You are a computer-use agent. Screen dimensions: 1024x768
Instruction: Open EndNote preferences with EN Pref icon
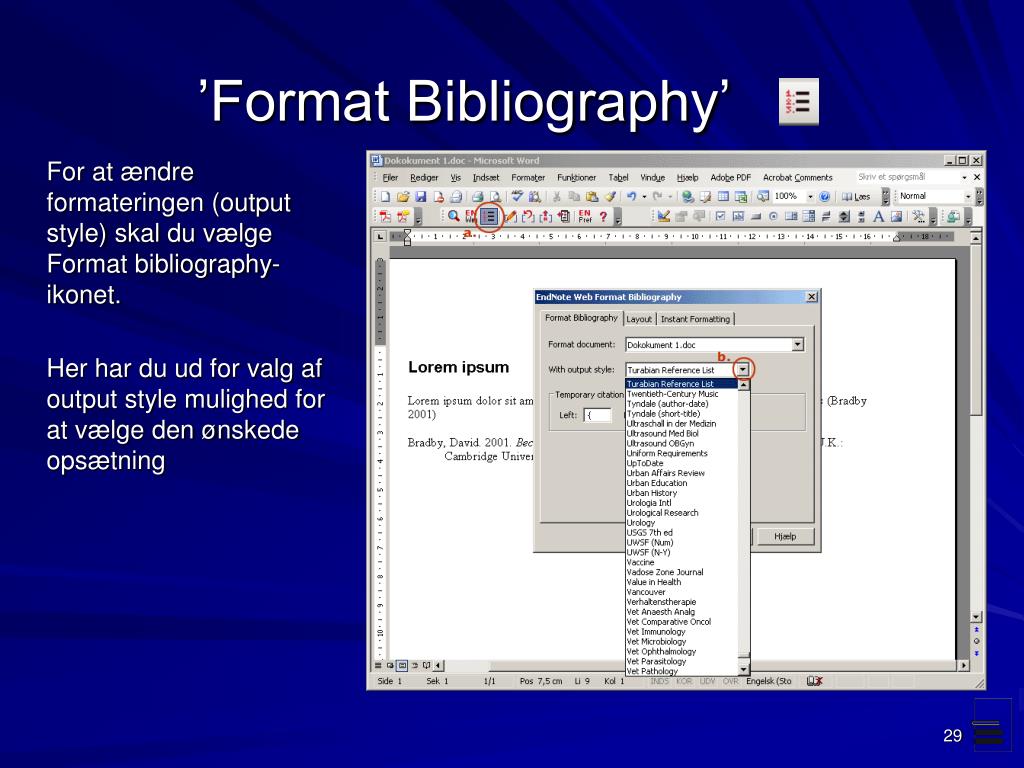(x=585, y=216)
